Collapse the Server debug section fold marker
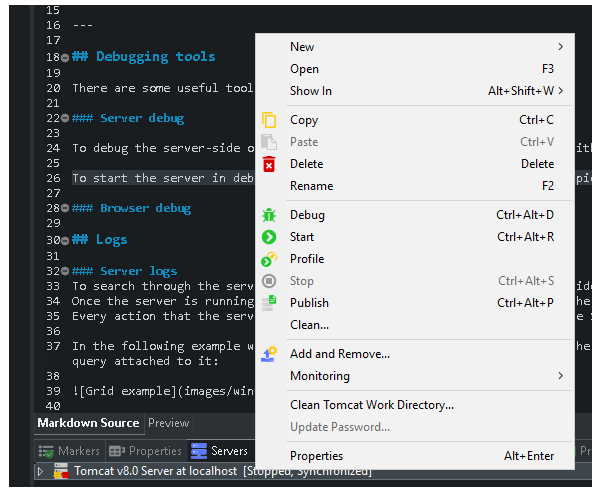Image resolution: width=592 pixels, height=491 pixels. tap(65, 118)
